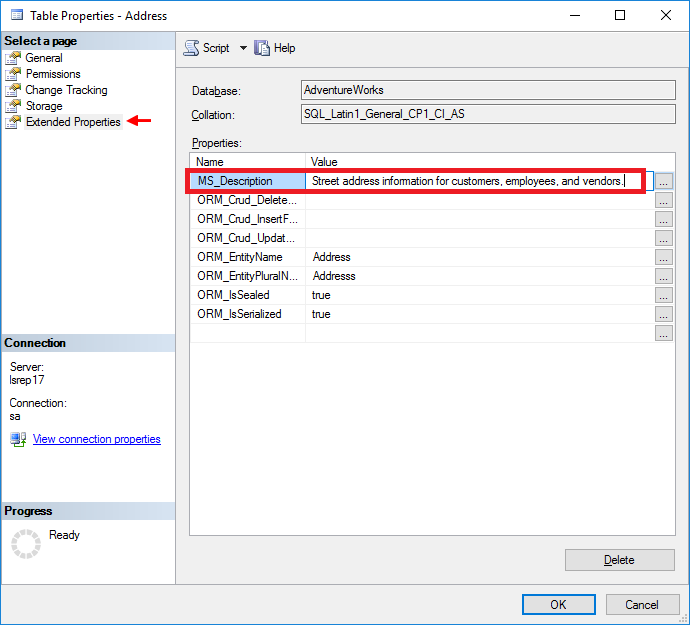Click the Extended Properties page icon
This screenshot has height=625, width=690.
tap(13, 122)
